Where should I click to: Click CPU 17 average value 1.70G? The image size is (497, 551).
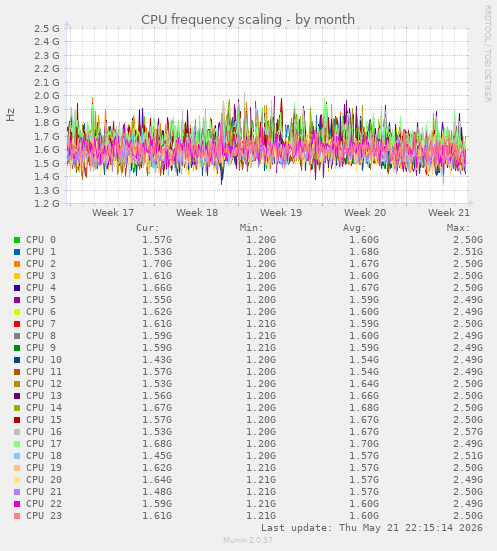coord(364,443)
